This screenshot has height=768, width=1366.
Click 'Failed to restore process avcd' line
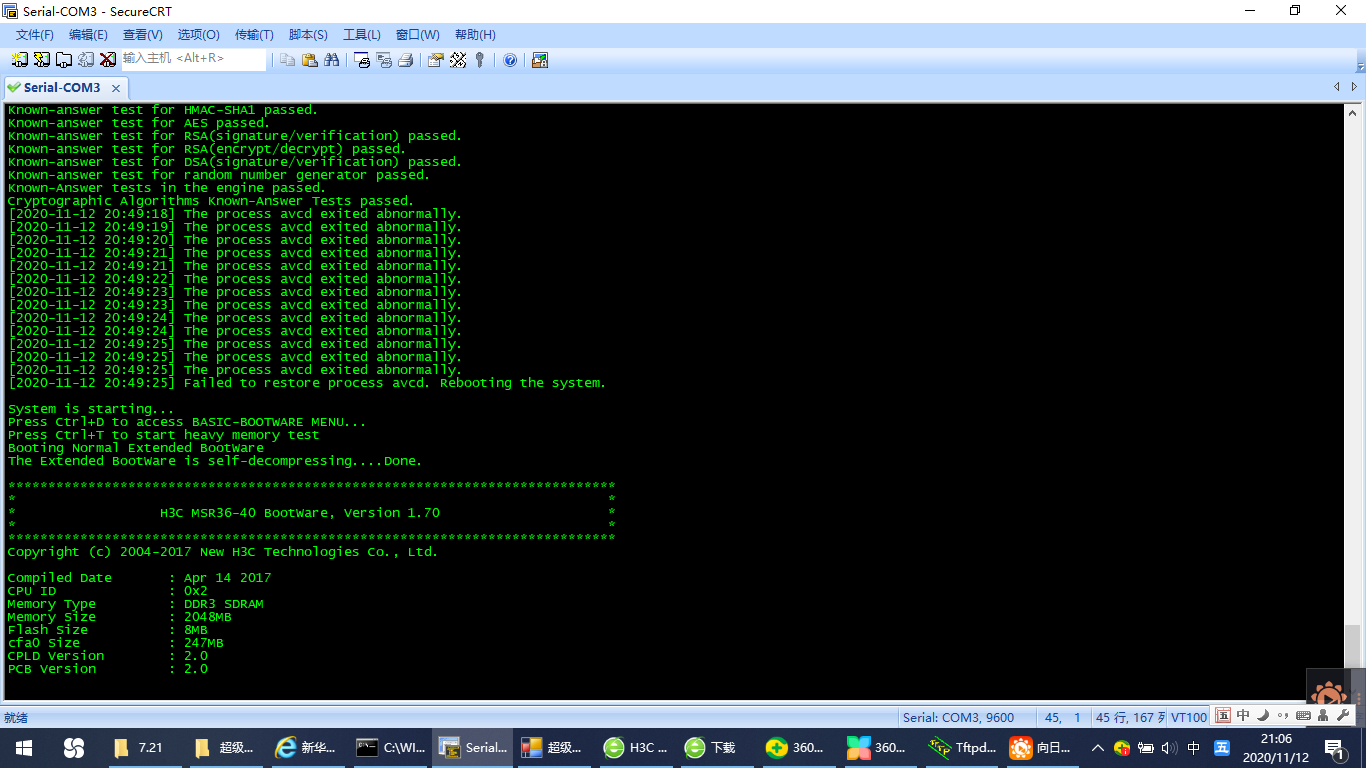(x=306, y=383)
